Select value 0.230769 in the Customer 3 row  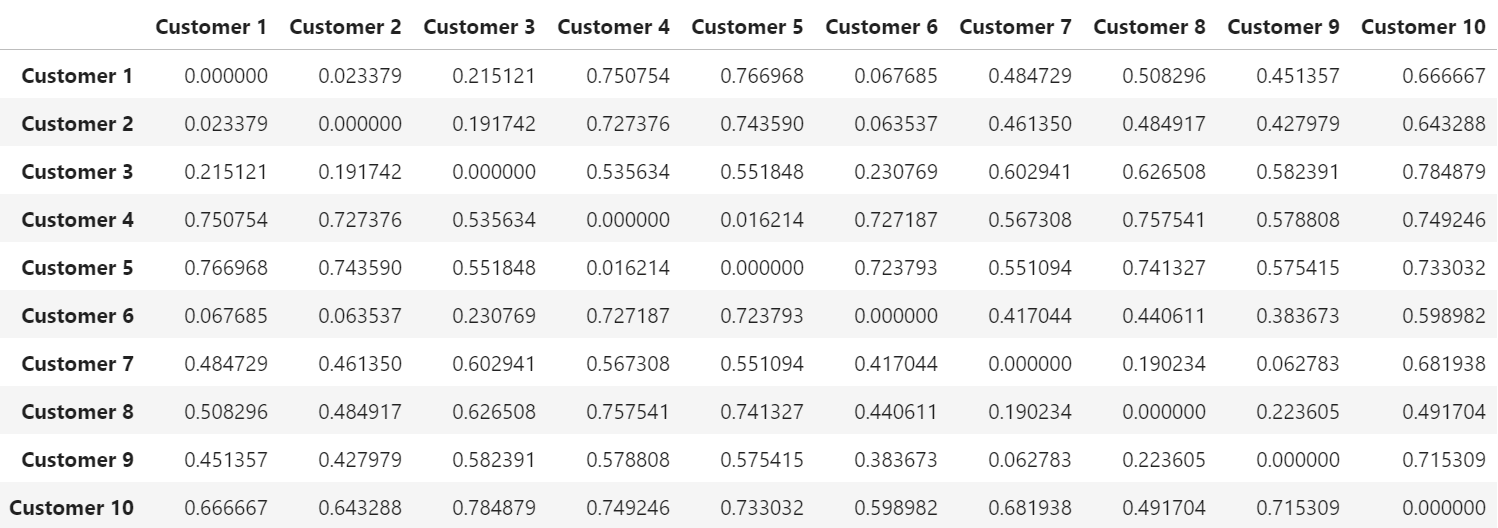point(896,172)
